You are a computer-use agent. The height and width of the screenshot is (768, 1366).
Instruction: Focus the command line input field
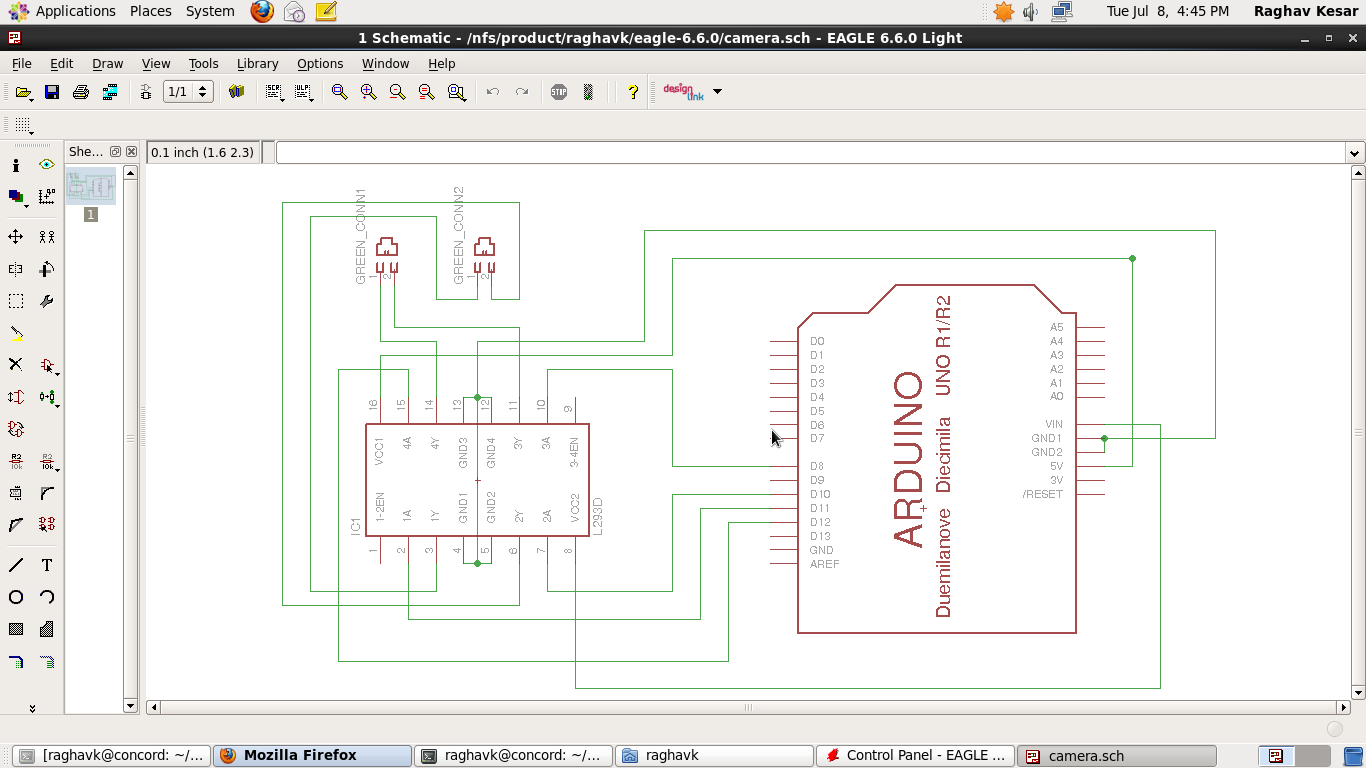[x=811, y=153]
